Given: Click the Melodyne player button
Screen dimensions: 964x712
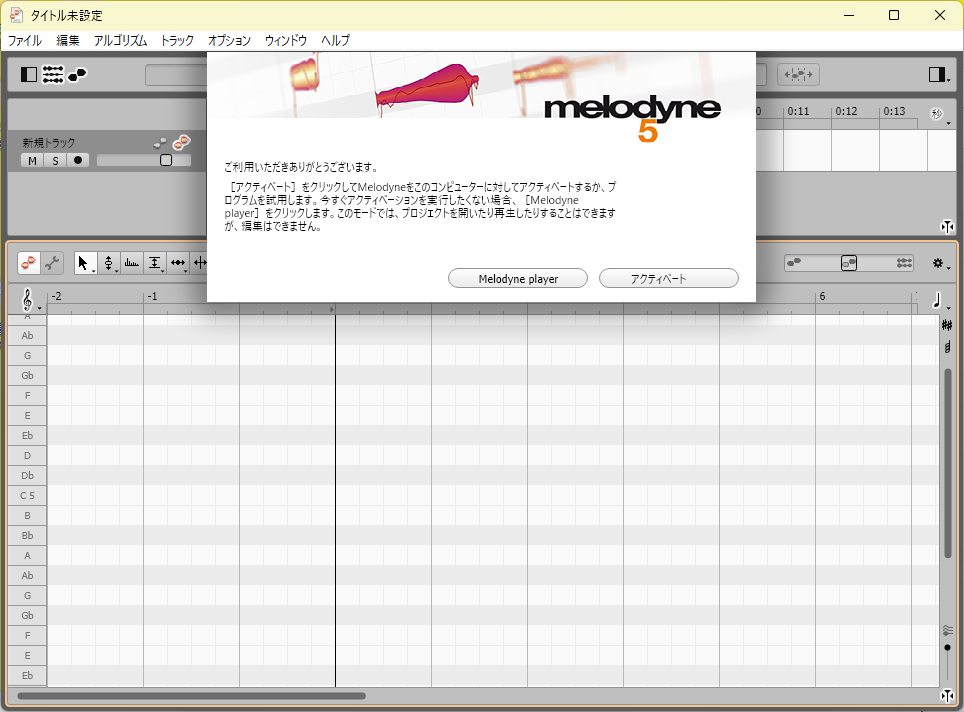Looking at the screenshot, I should (x=518, y=279).
